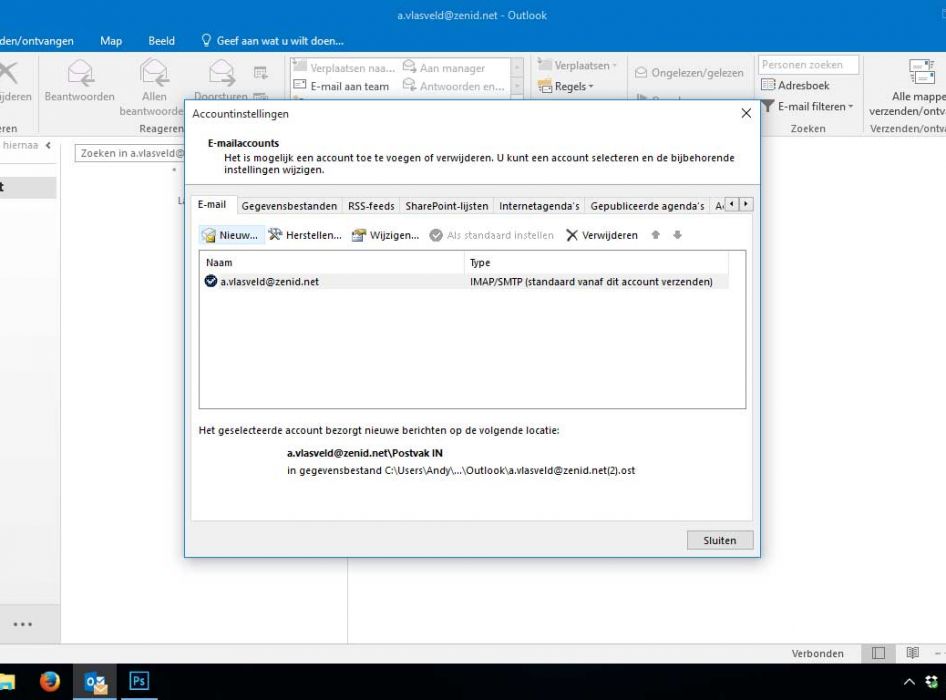Show hidden system tray icons

tap(909, 682)
